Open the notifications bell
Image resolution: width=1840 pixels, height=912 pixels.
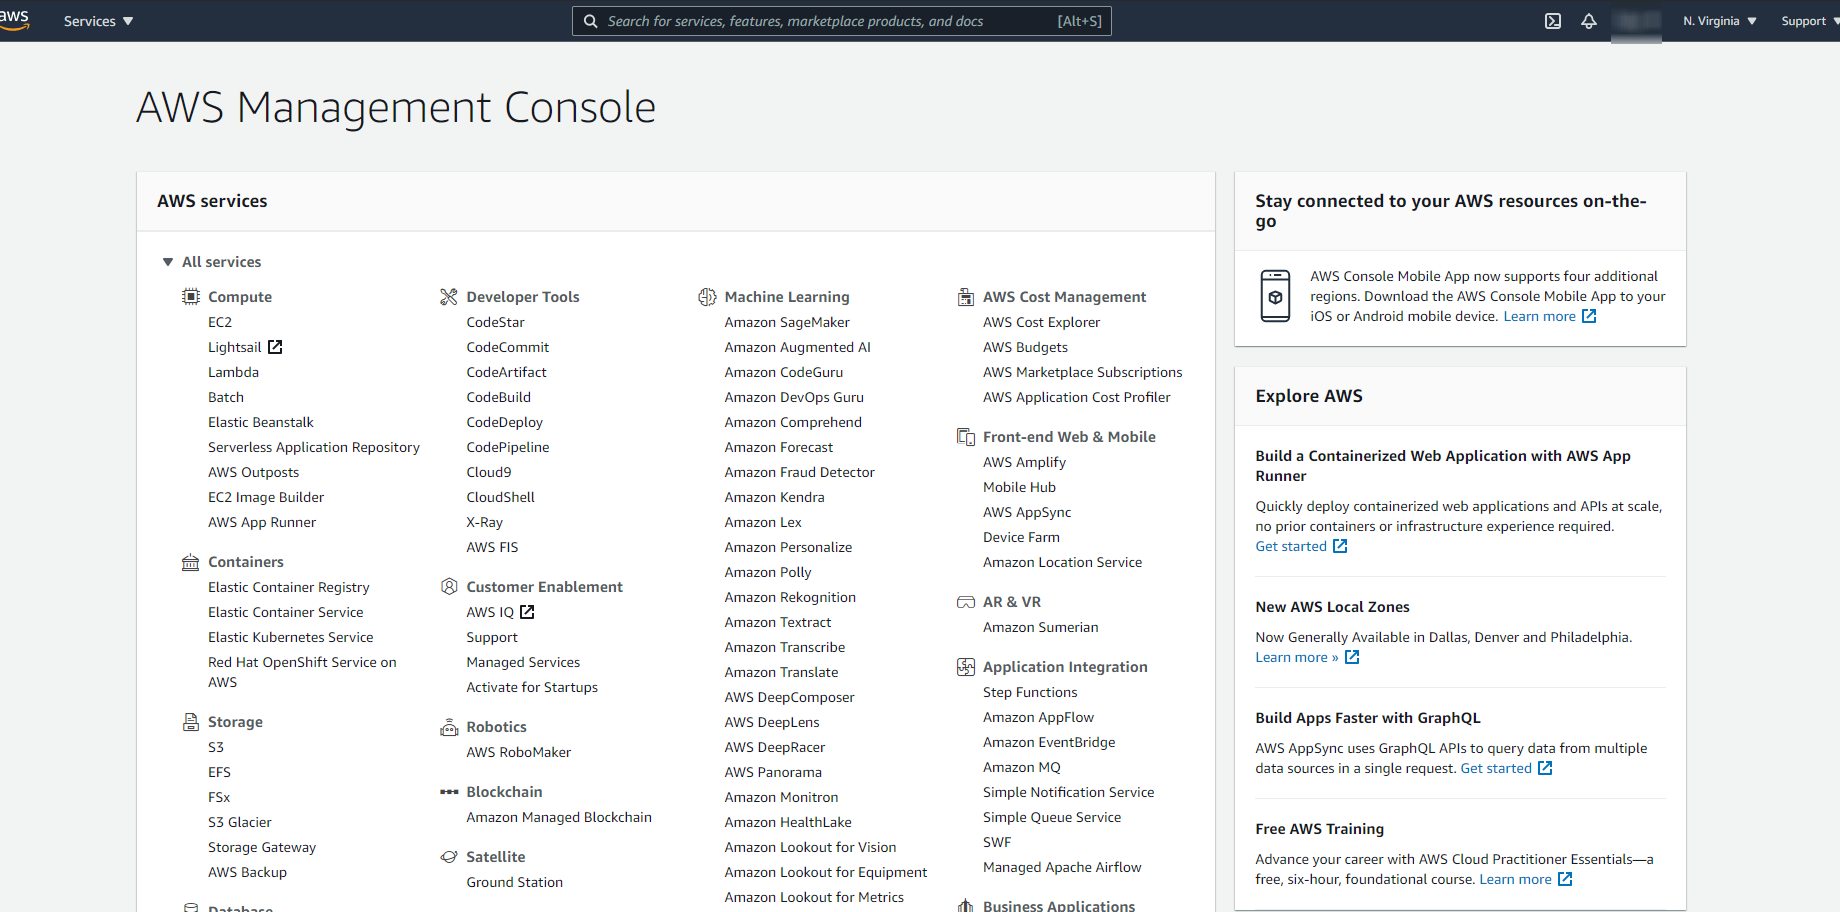click(x=1589, y=20)
